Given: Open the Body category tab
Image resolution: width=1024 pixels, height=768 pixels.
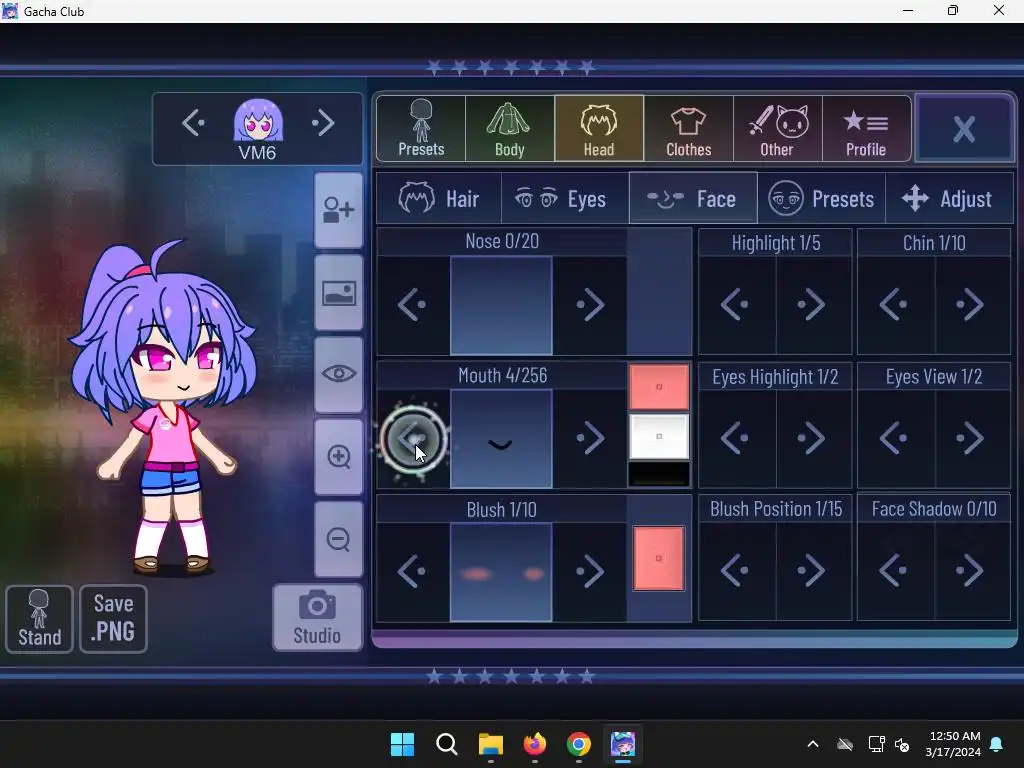Looking at the screenshot, I should pos(510,129).
